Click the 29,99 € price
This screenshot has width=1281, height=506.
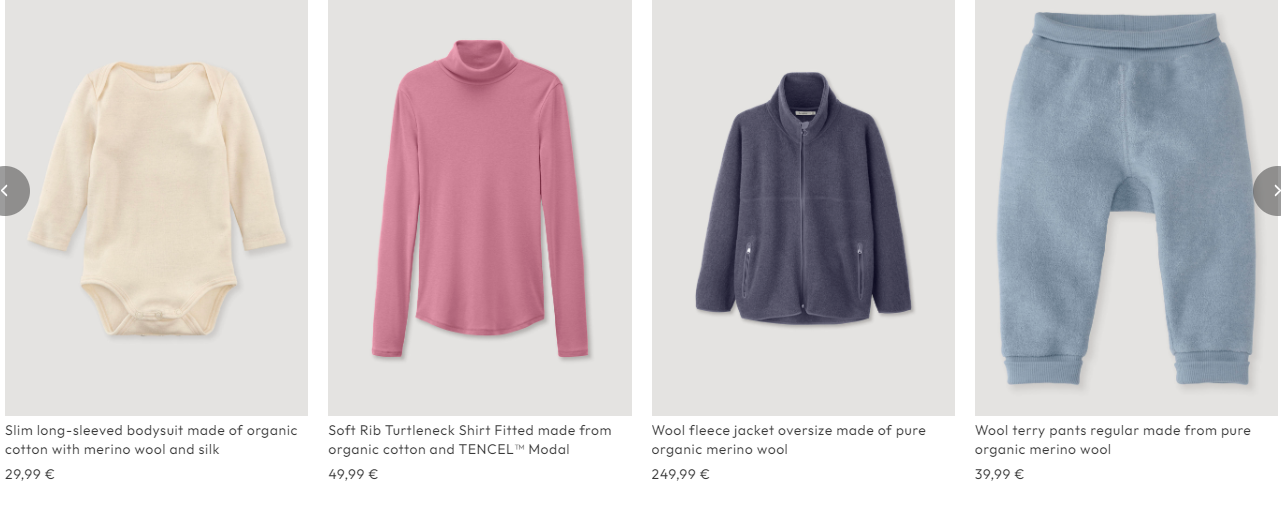pyautogui.click(x=30, y=474)
